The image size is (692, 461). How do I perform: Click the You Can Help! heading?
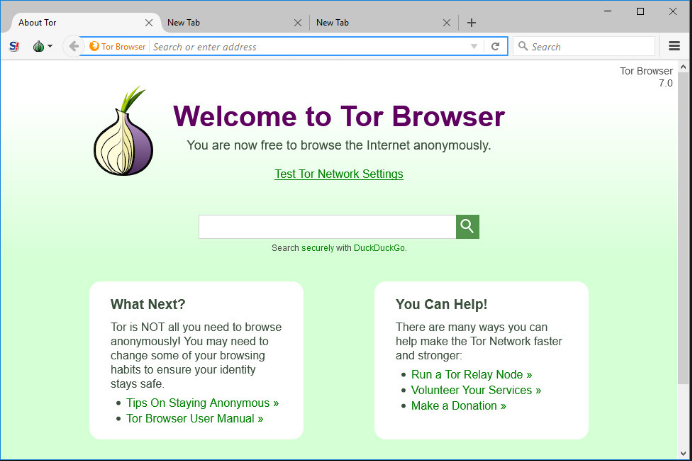coord(441,304)
